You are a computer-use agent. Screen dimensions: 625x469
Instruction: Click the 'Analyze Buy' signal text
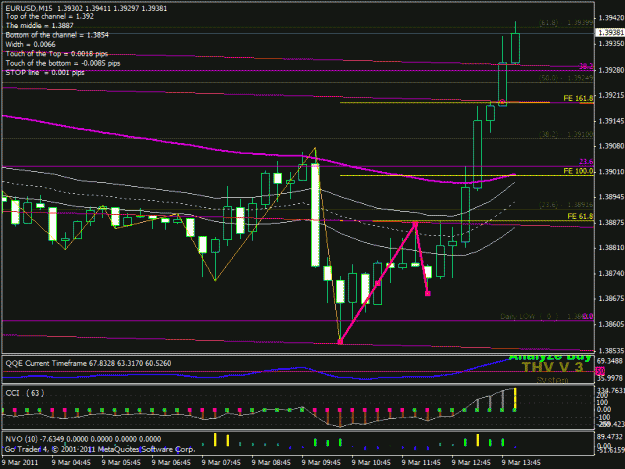(x=550, y=357)
